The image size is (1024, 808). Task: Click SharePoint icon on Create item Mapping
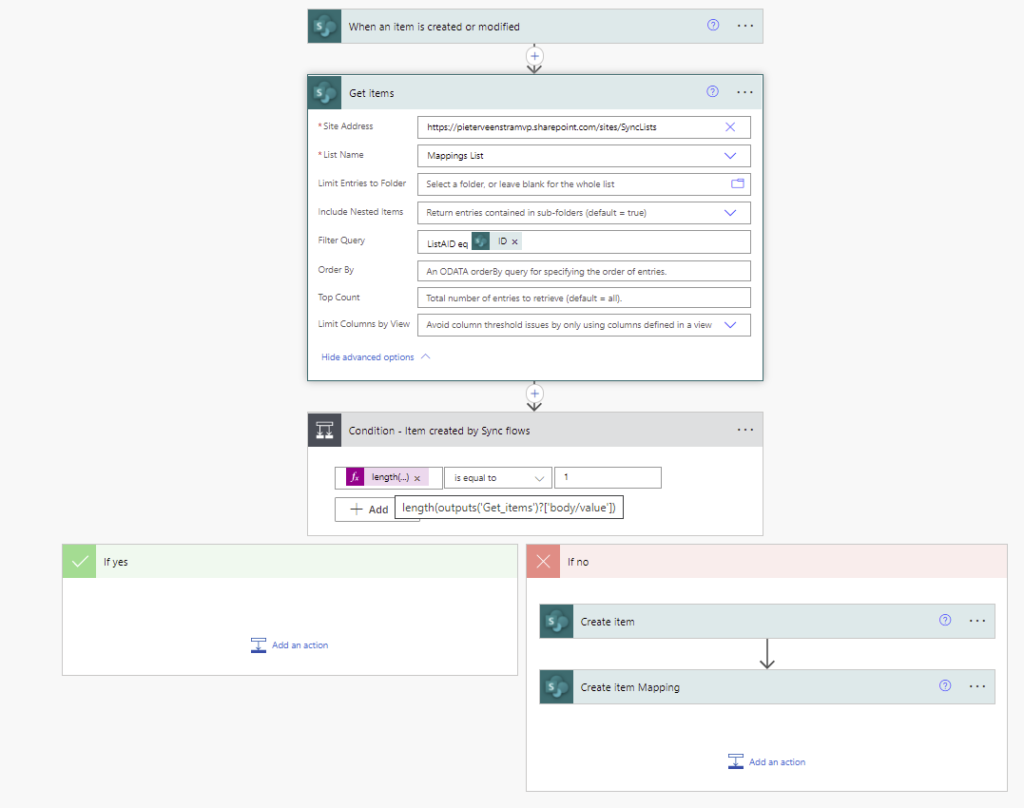[556, 687]
